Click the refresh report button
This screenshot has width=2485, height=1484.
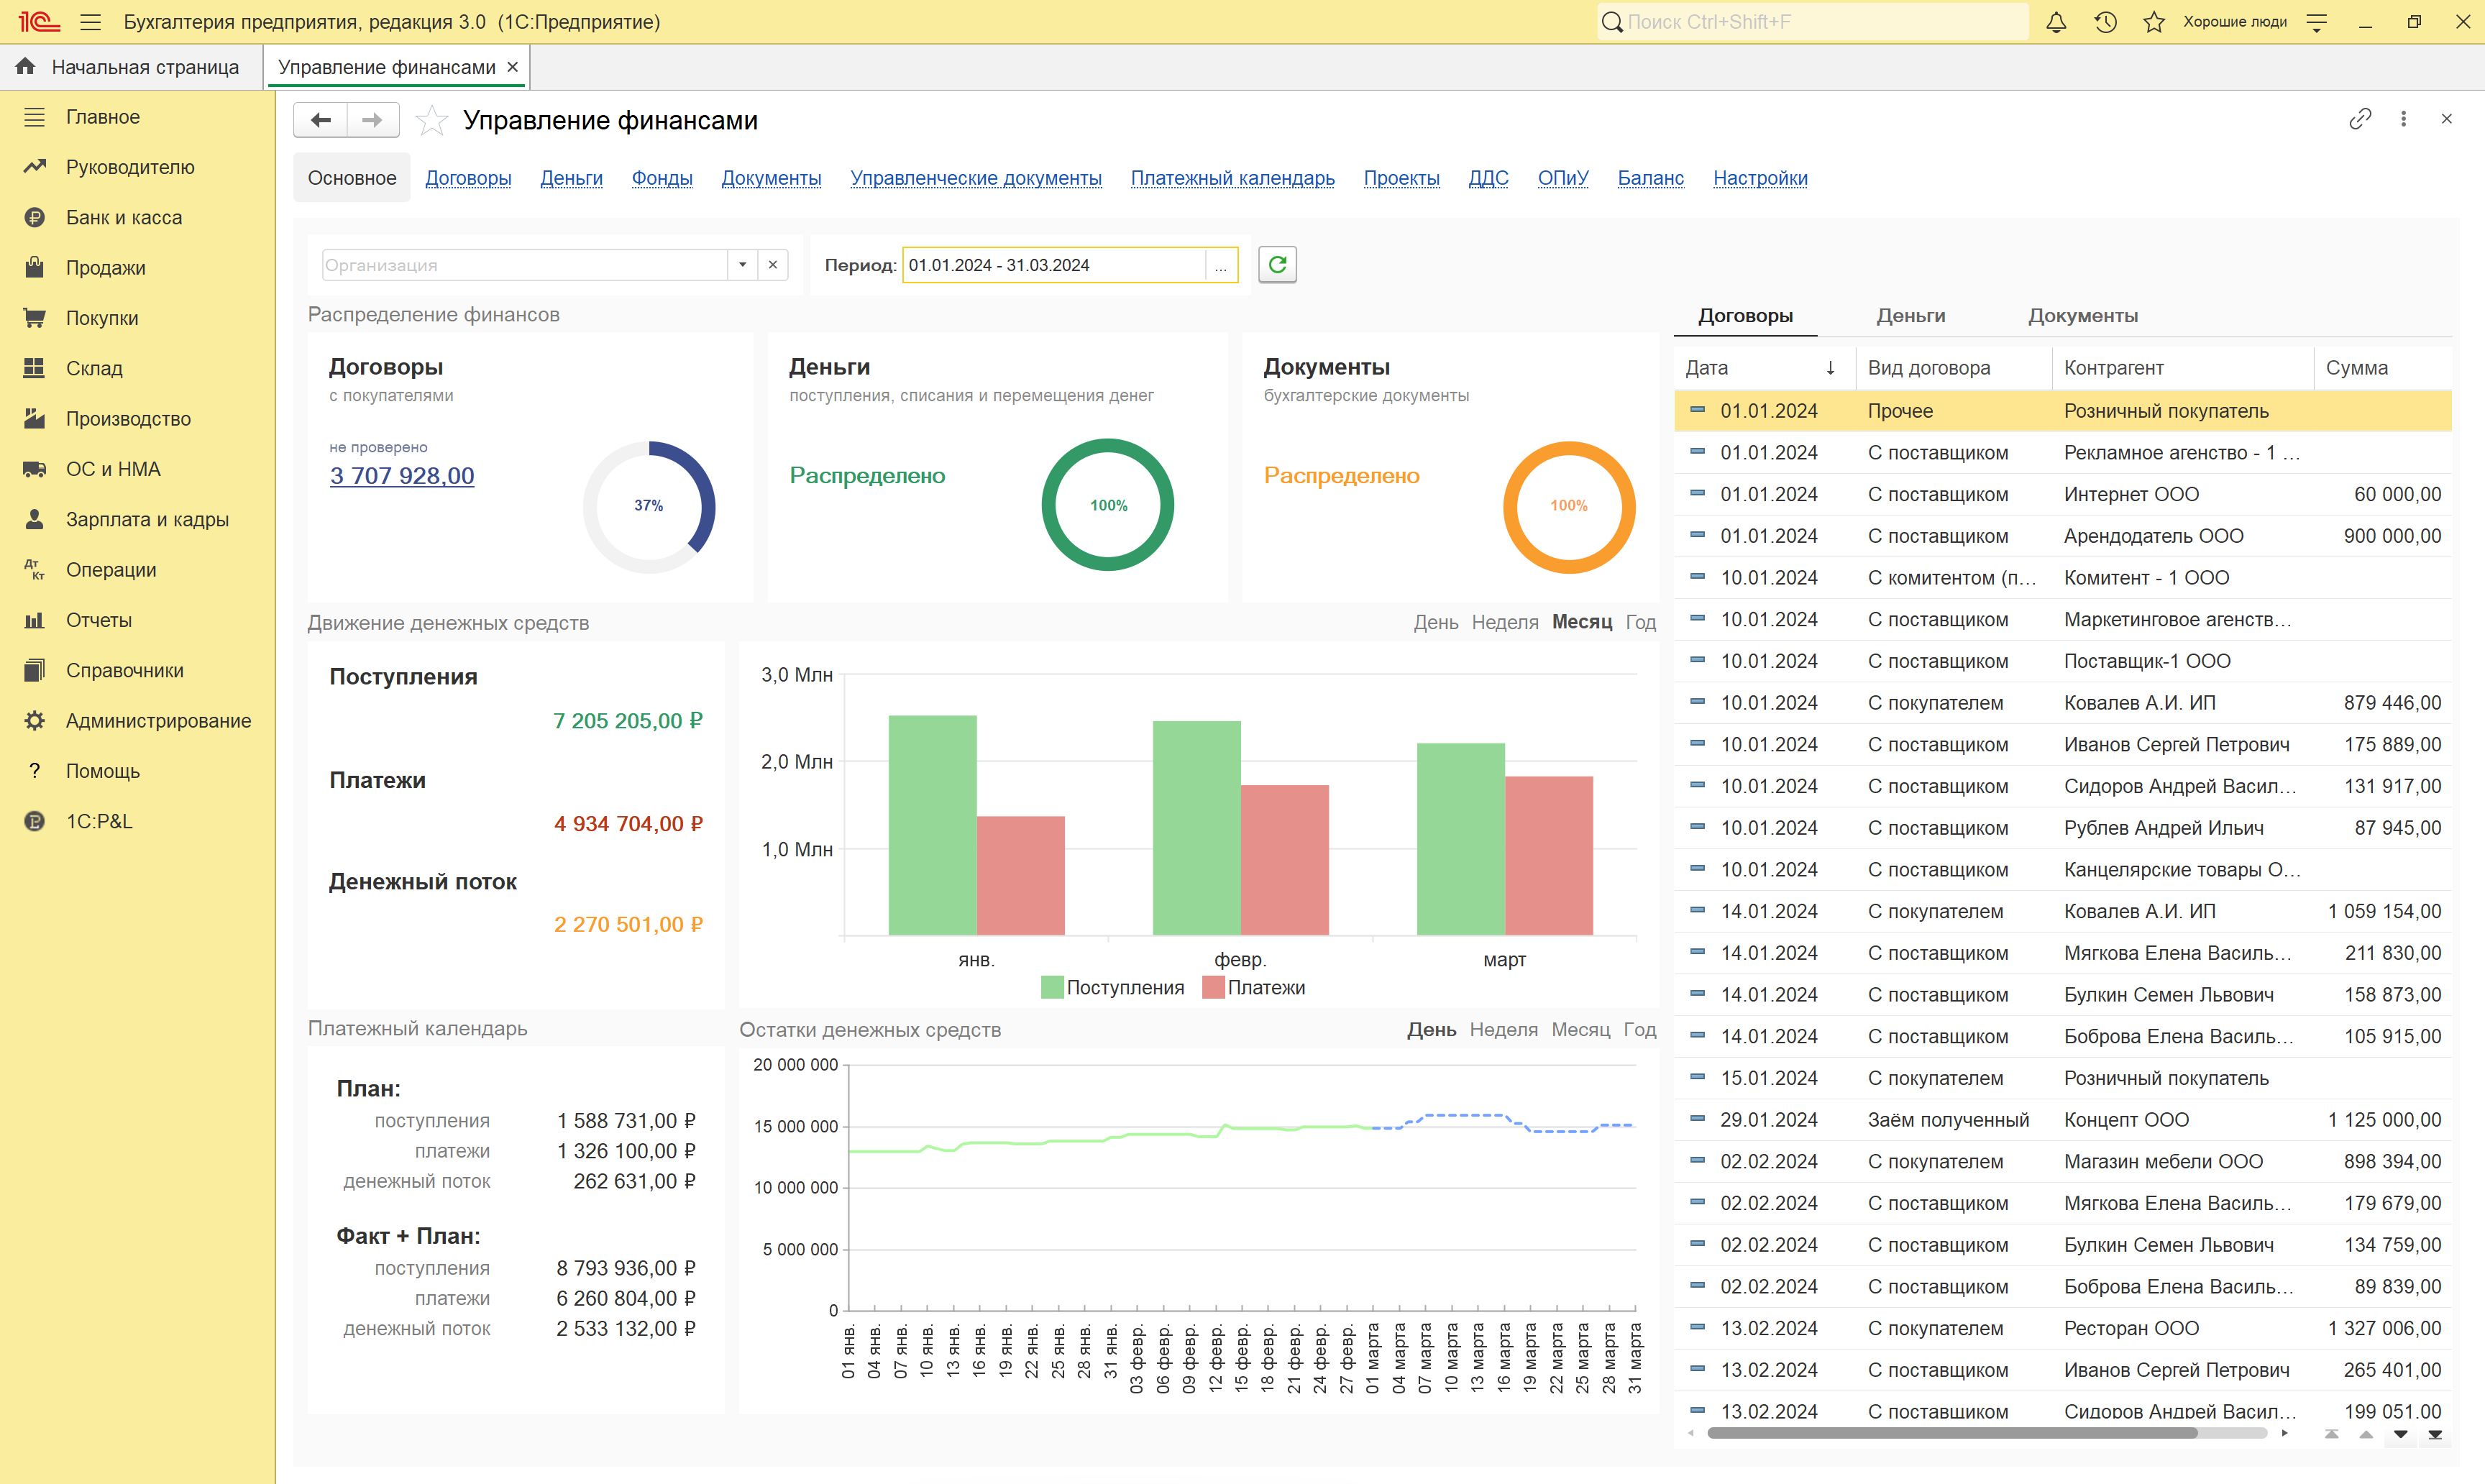pyautogui.click(x=1277, y=265)
